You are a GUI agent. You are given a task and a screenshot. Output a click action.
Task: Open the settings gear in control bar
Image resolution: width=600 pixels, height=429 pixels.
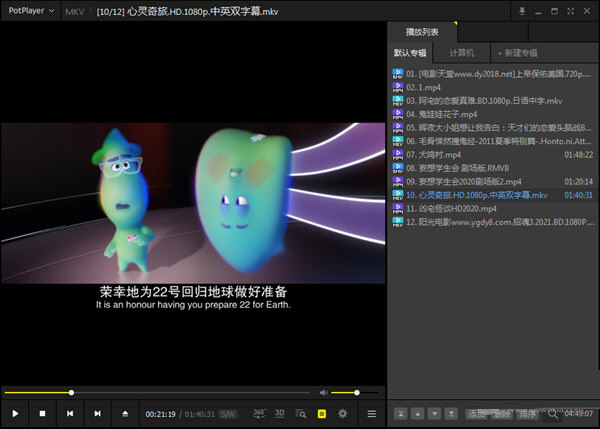click(x=343, y=413)
